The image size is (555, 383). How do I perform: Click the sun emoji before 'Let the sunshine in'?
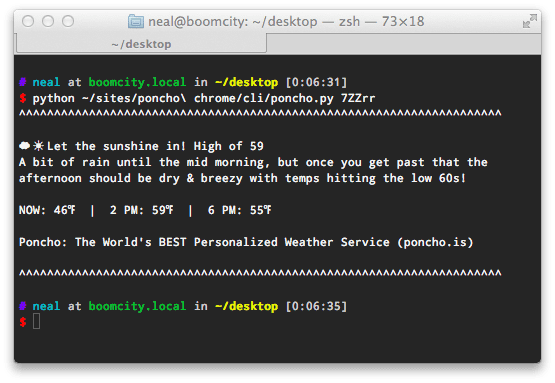point(38,146)
